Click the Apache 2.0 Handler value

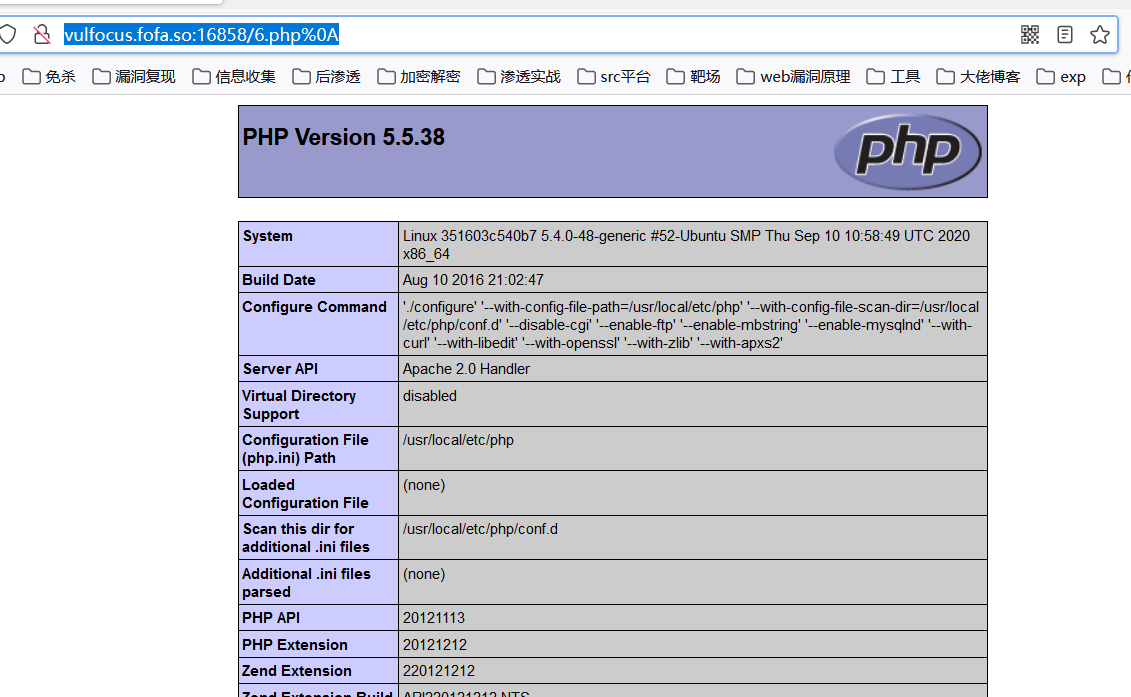click(x=466, y=369)
